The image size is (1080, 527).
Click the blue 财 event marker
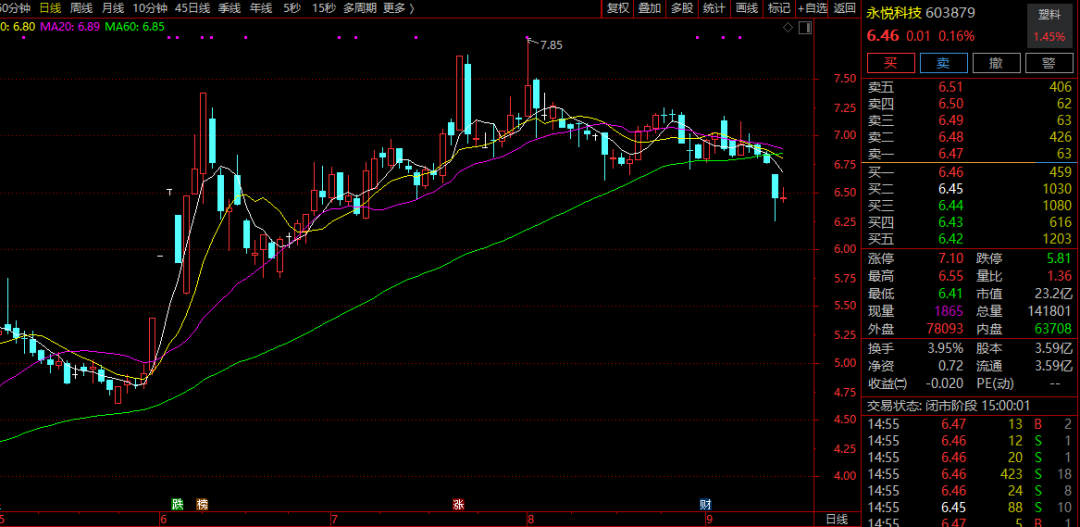point(706,503)
